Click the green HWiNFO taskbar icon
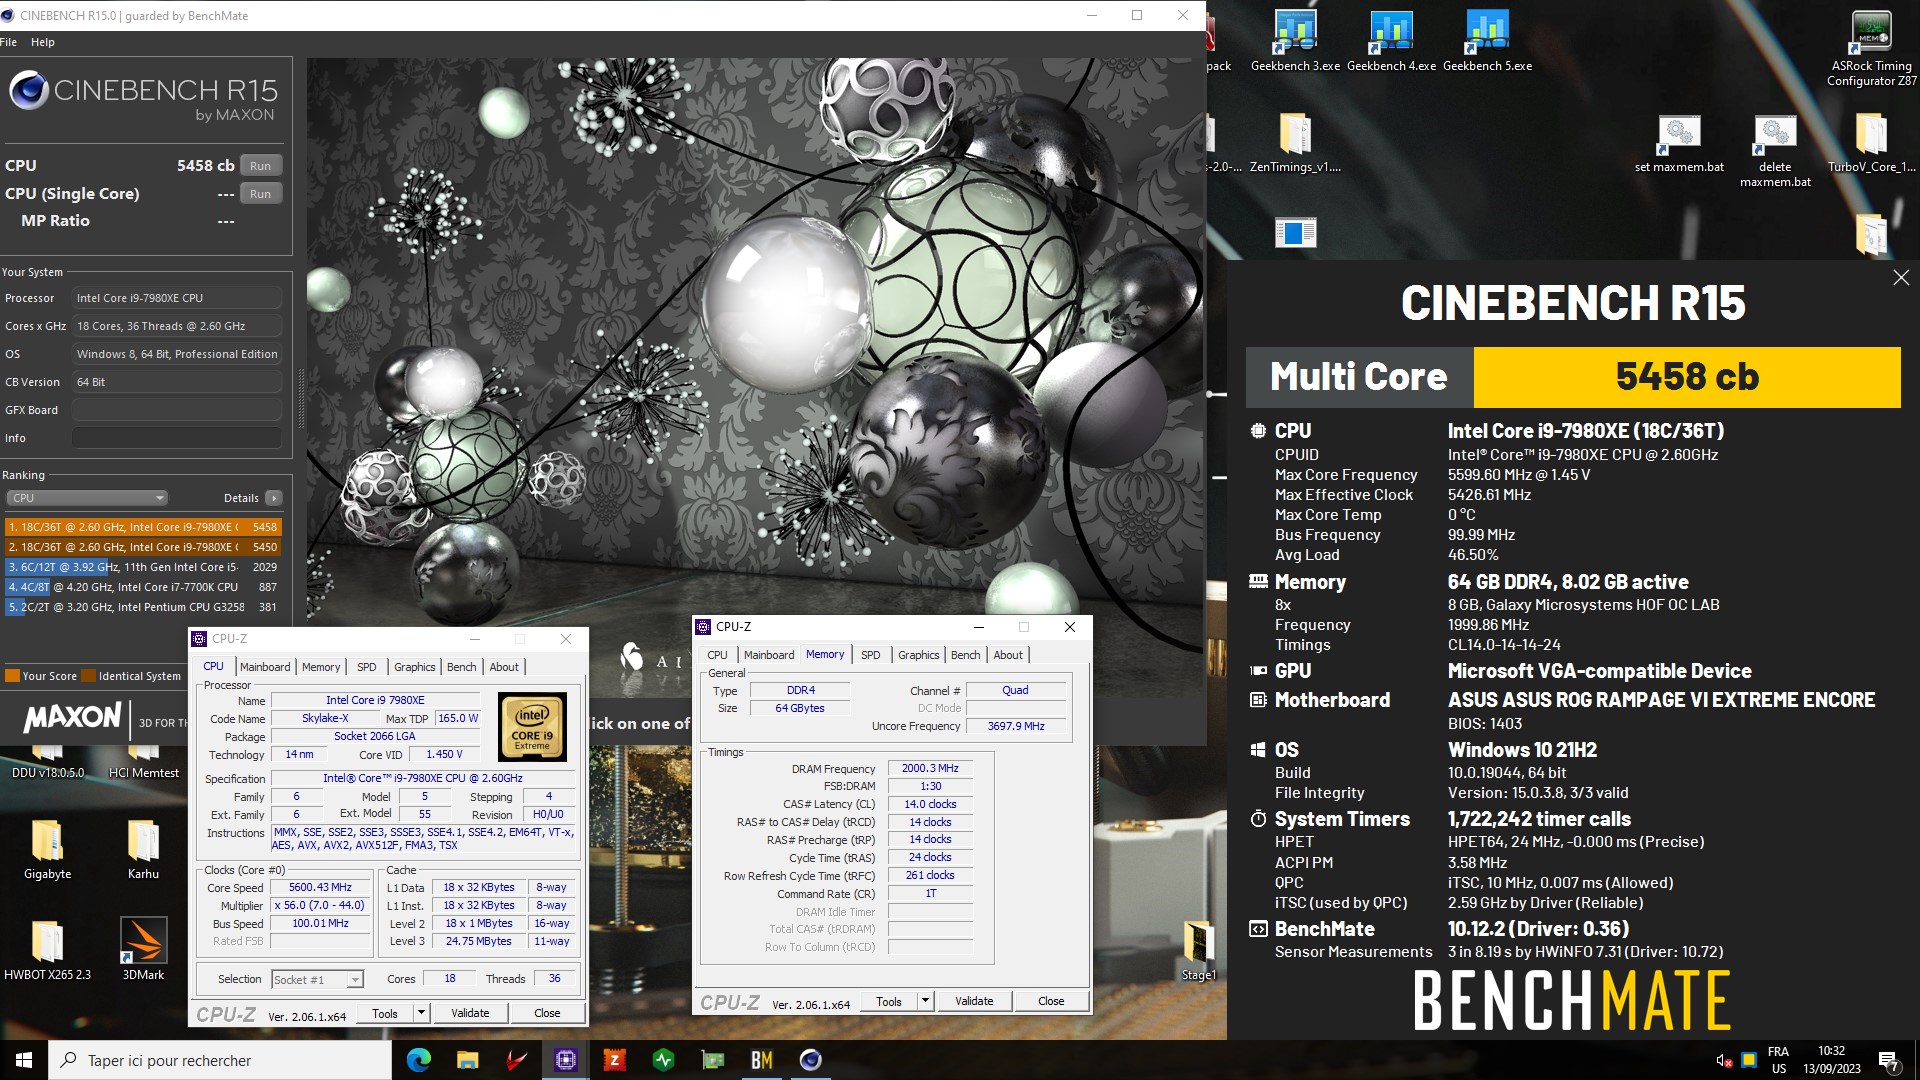This screenshot has width=1920, height=1080. pos(663,1060)
